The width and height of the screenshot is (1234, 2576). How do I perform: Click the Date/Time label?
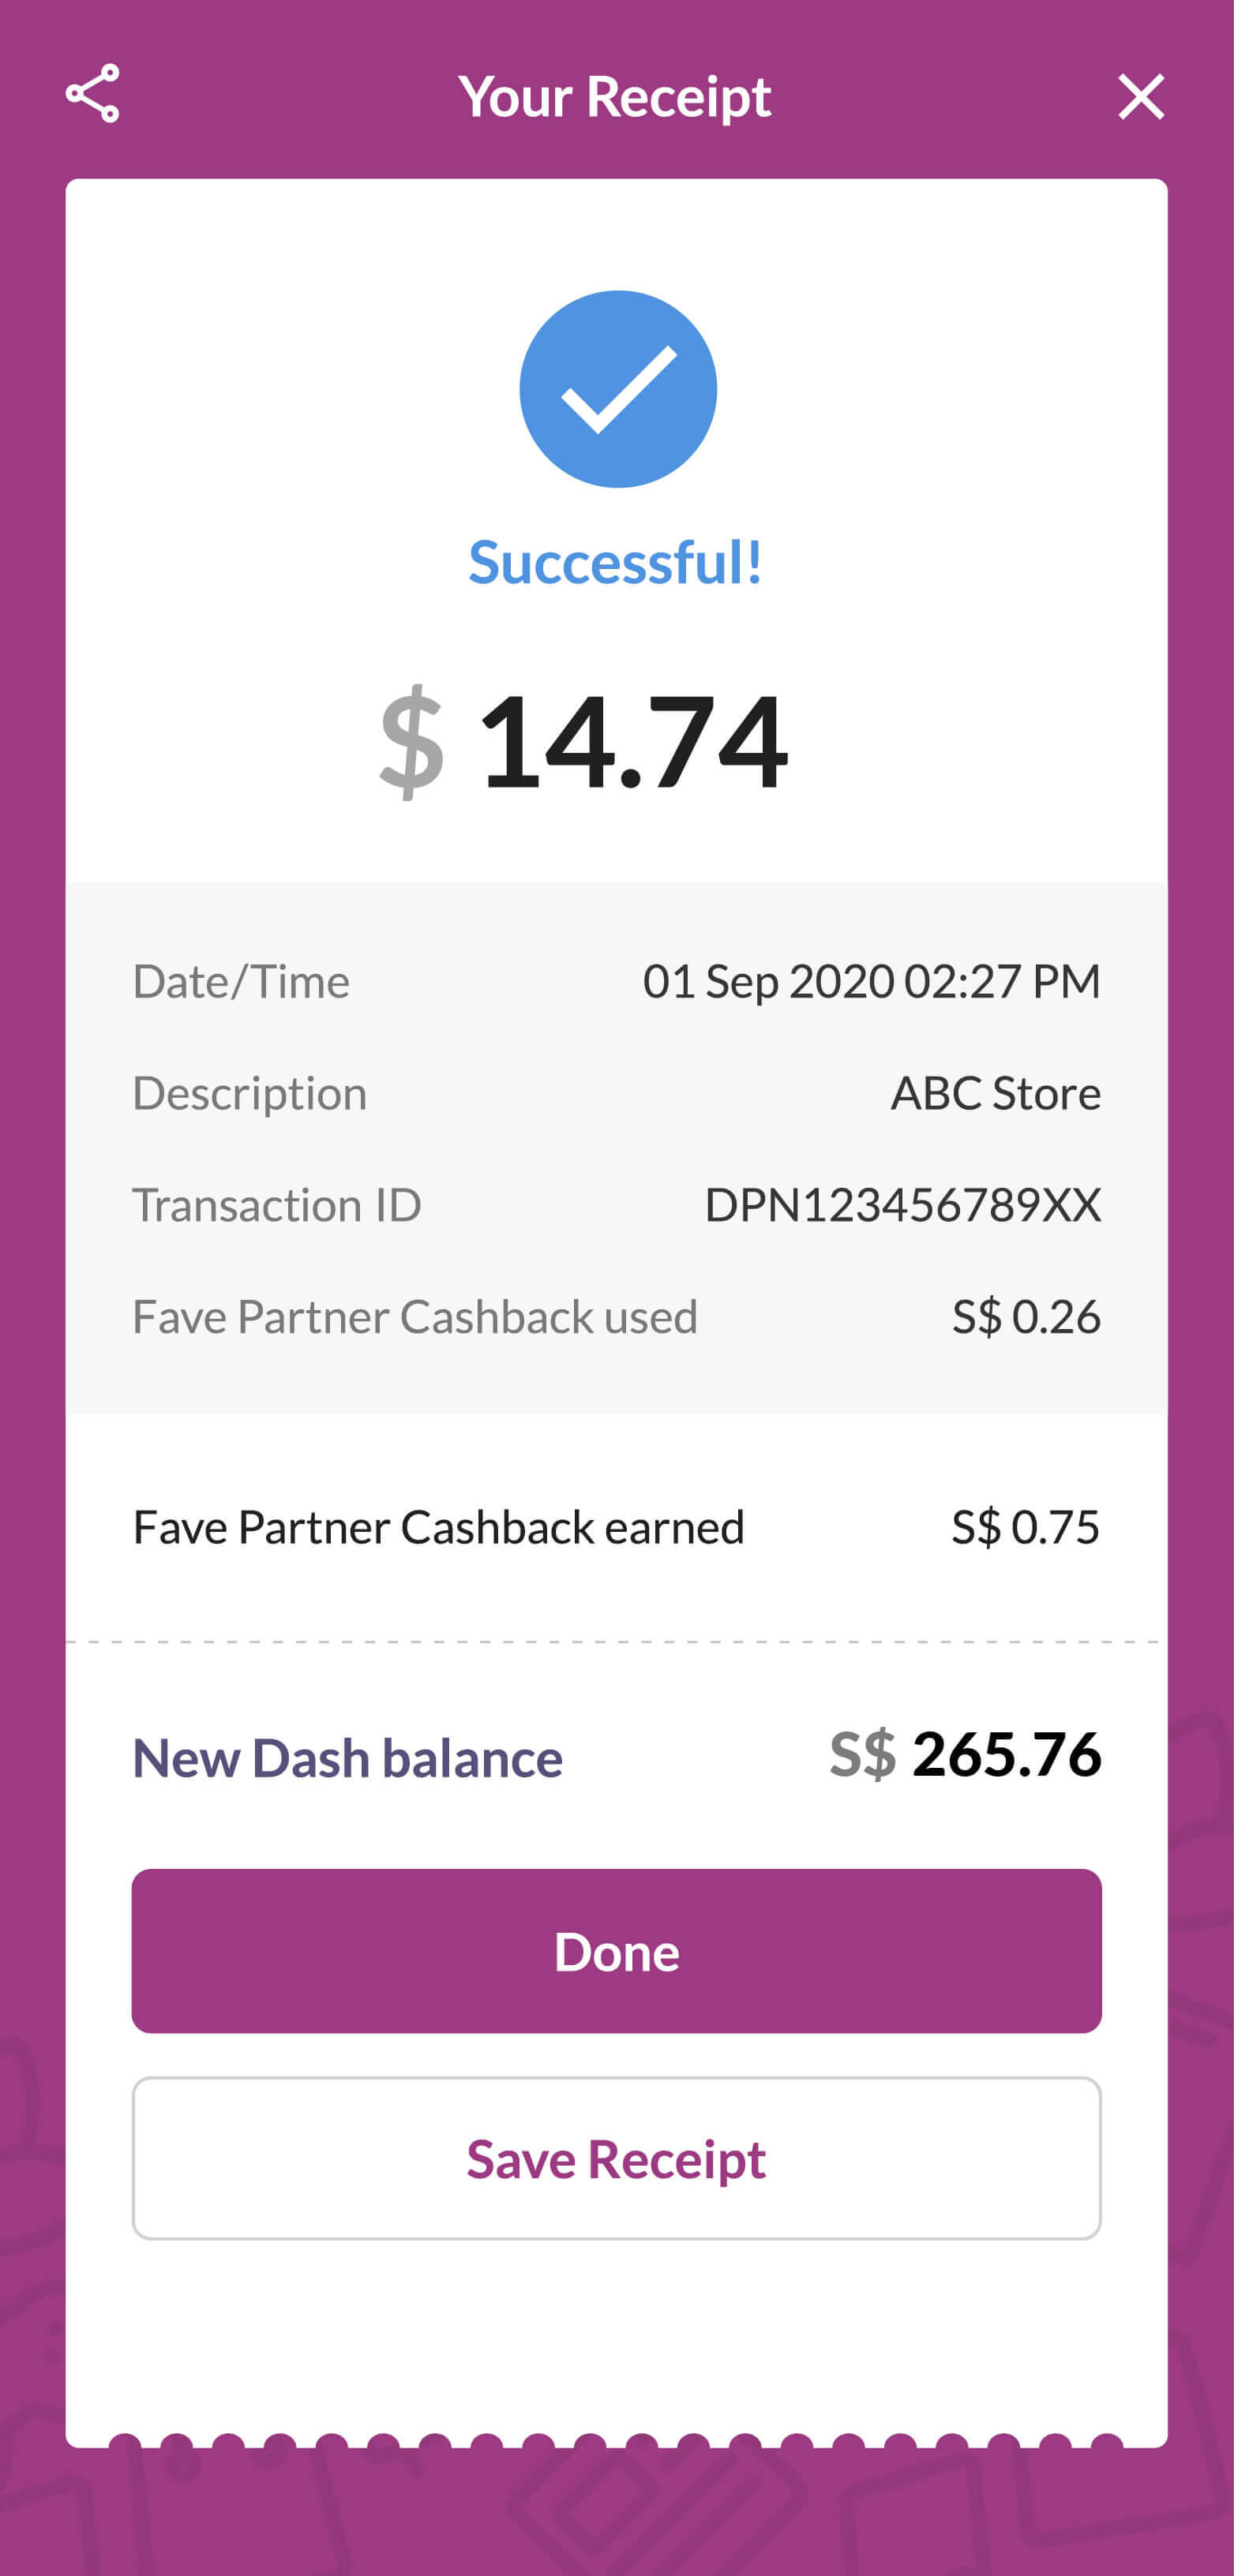tap(241, 981)
